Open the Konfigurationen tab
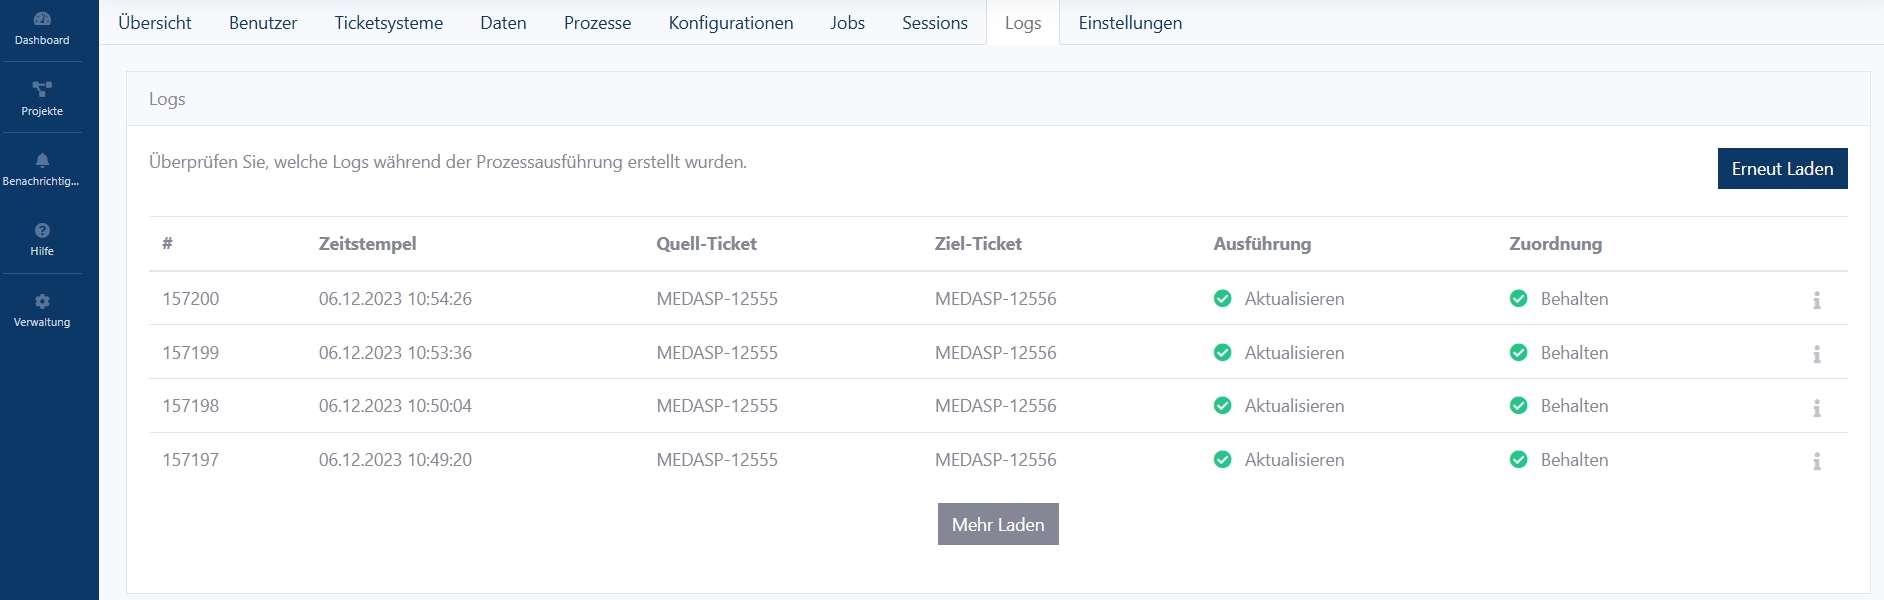 click(730, 23)
